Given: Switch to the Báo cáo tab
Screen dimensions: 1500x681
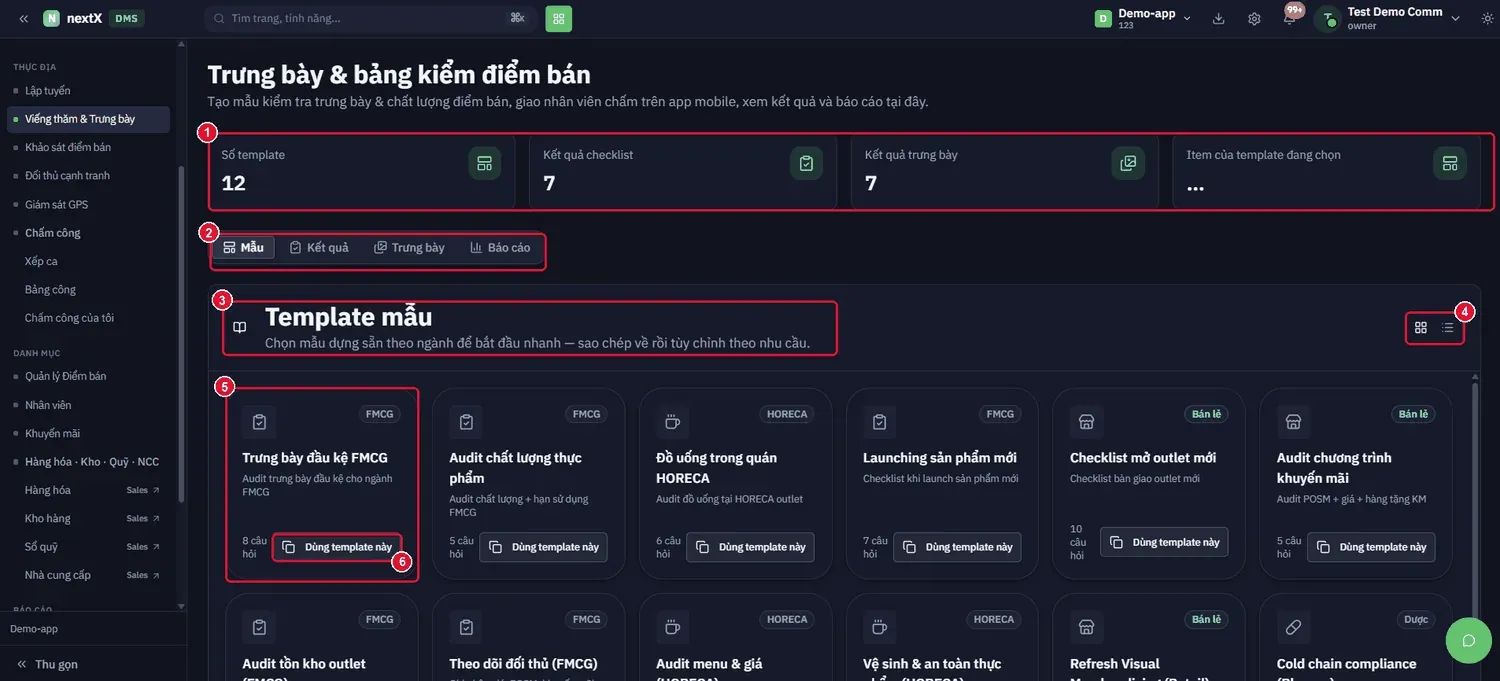Looking at the screenshot, I should pos(500,247).
